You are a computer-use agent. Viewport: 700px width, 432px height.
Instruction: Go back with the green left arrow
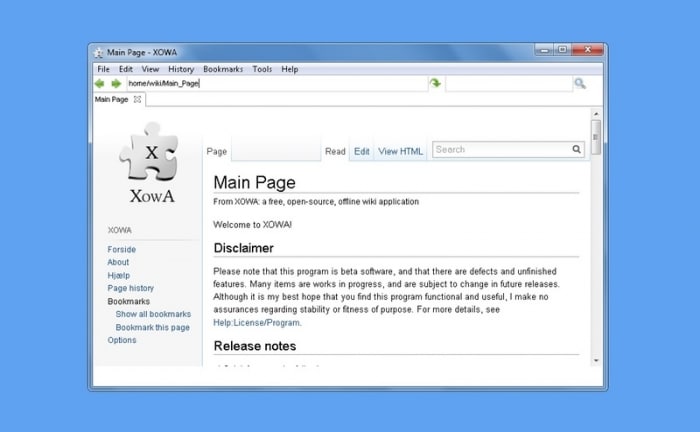(x=100, y=83)
